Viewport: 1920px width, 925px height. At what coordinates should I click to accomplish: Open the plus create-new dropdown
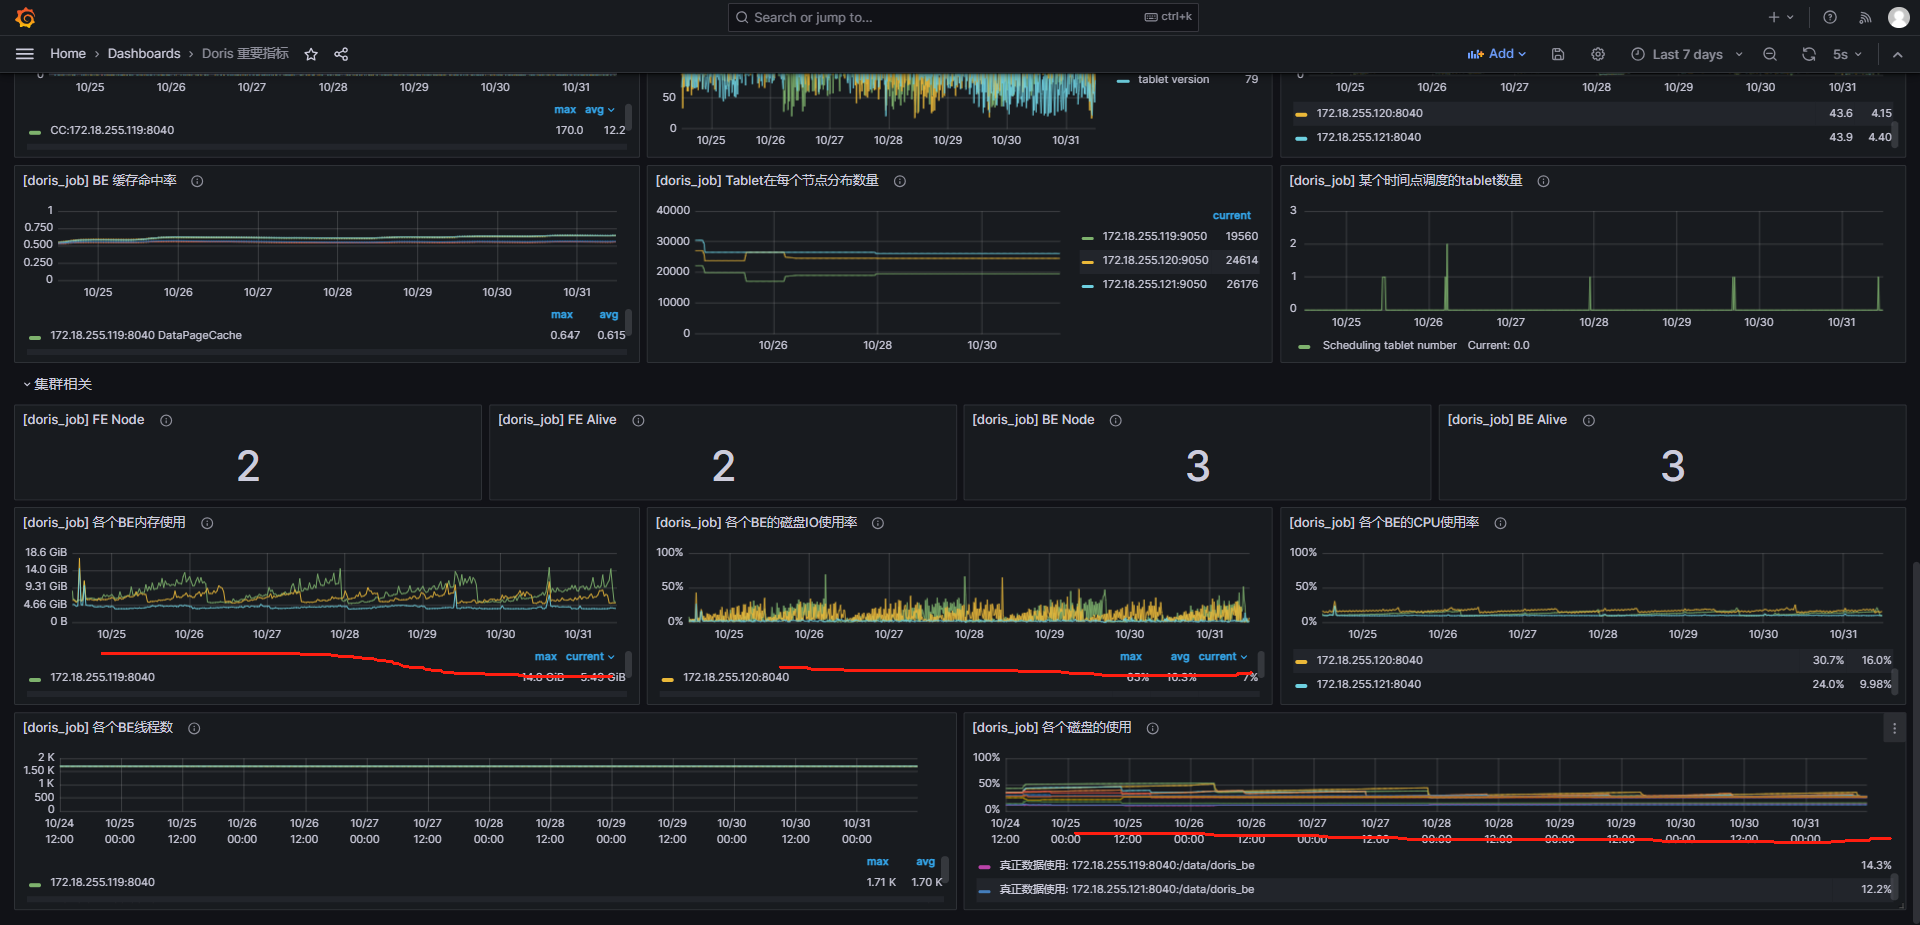pos(1780,17)
